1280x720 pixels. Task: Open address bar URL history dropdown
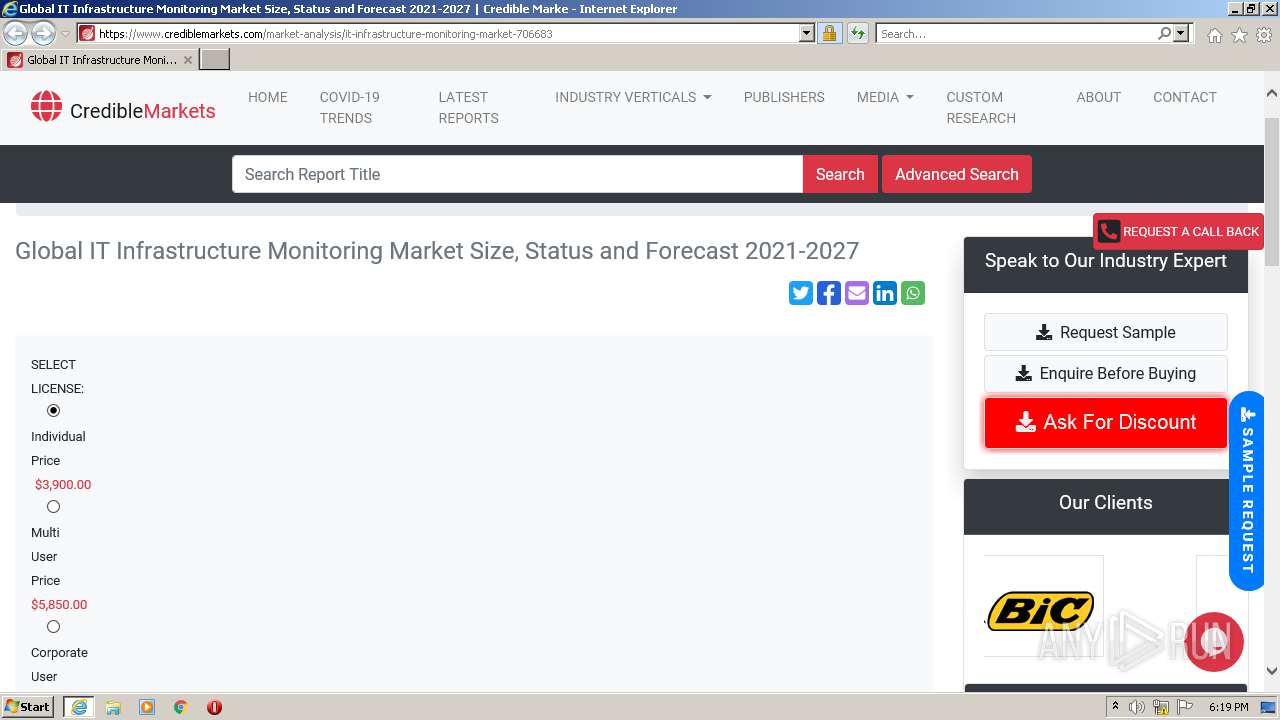point(807,33)
